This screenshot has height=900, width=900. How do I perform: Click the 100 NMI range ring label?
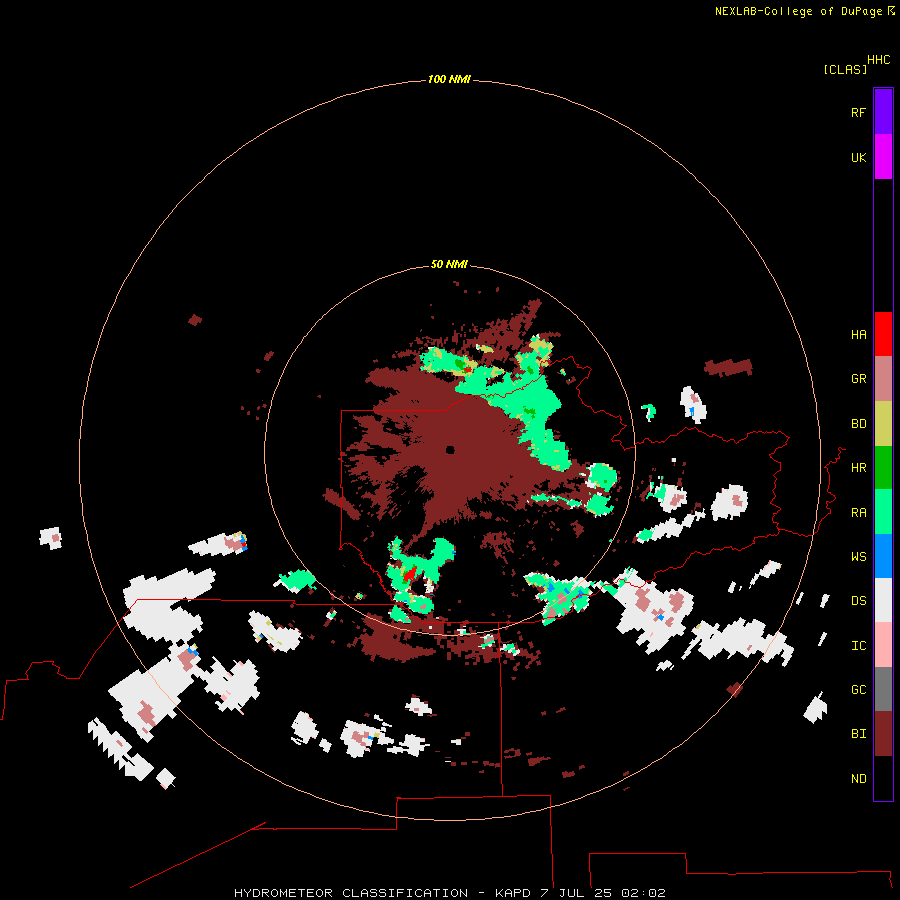[x=449, y=79]
